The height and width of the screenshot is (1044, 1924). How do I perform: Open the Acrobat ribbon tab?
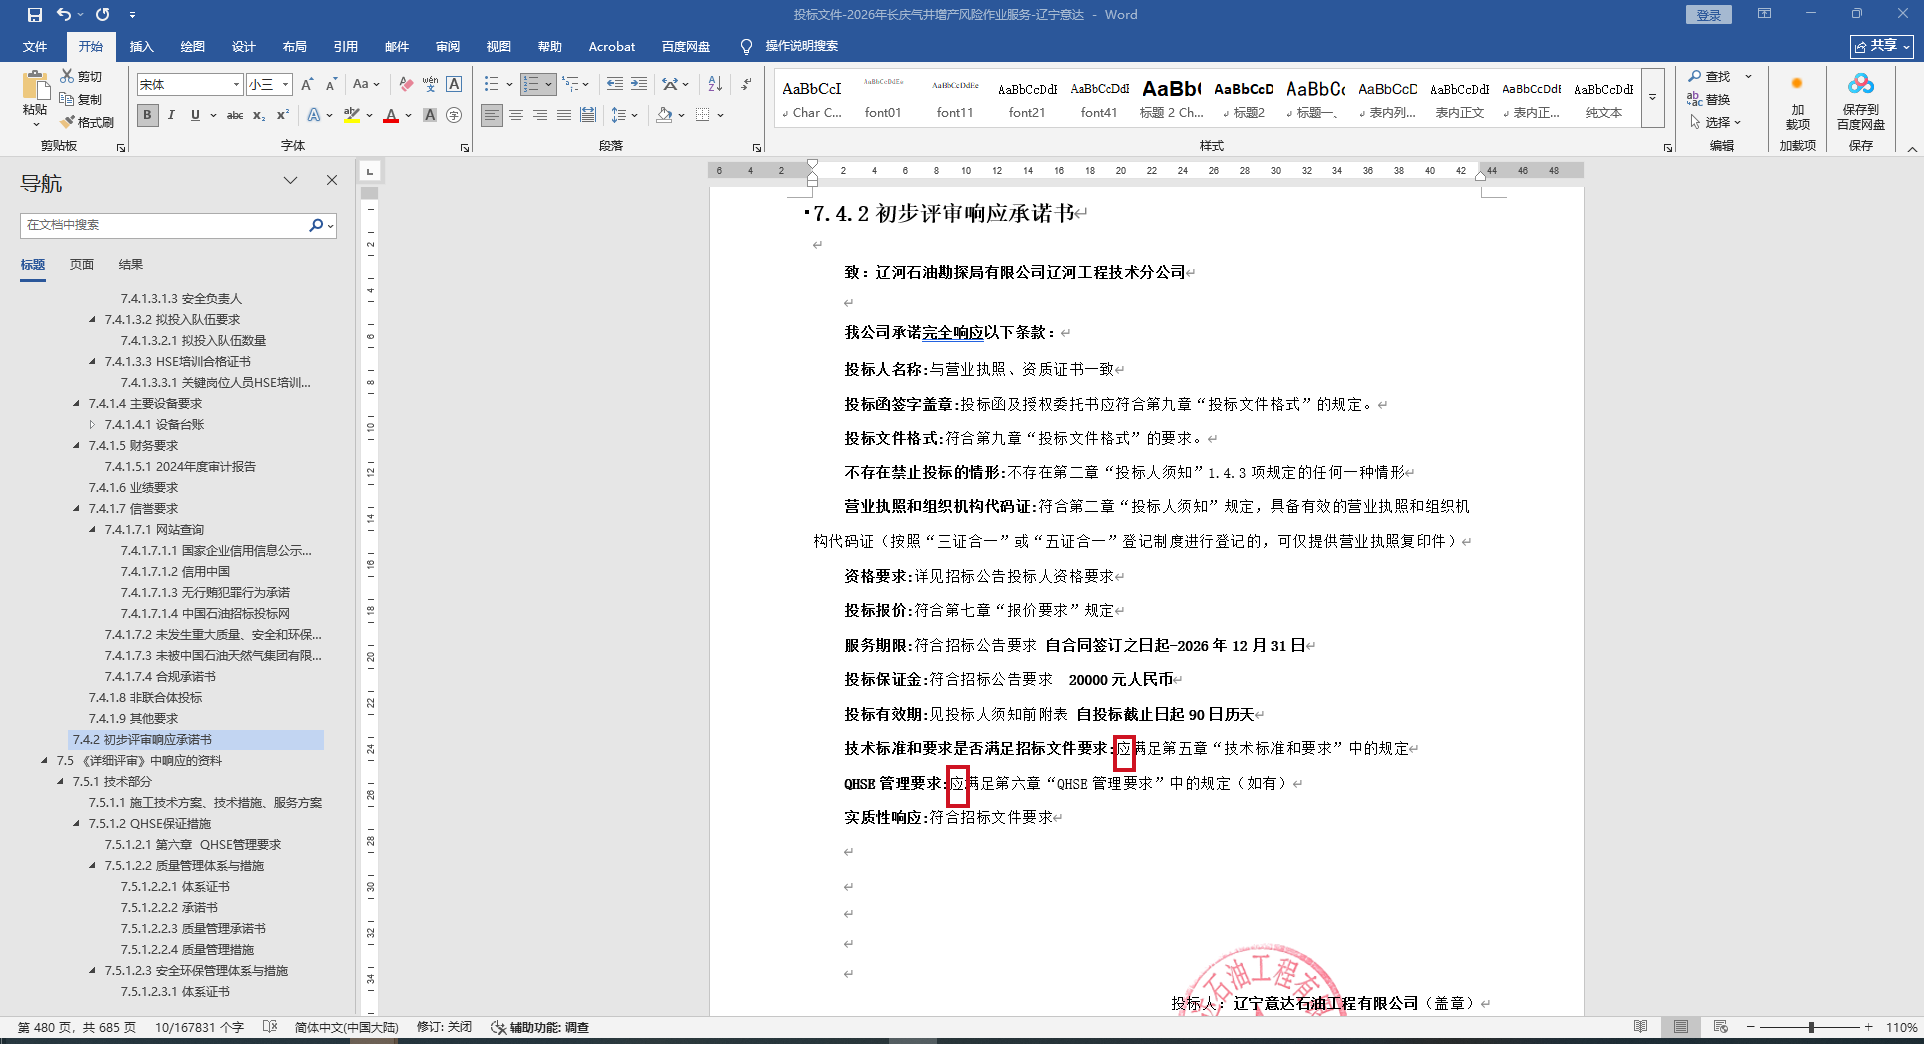coord(612,46)
